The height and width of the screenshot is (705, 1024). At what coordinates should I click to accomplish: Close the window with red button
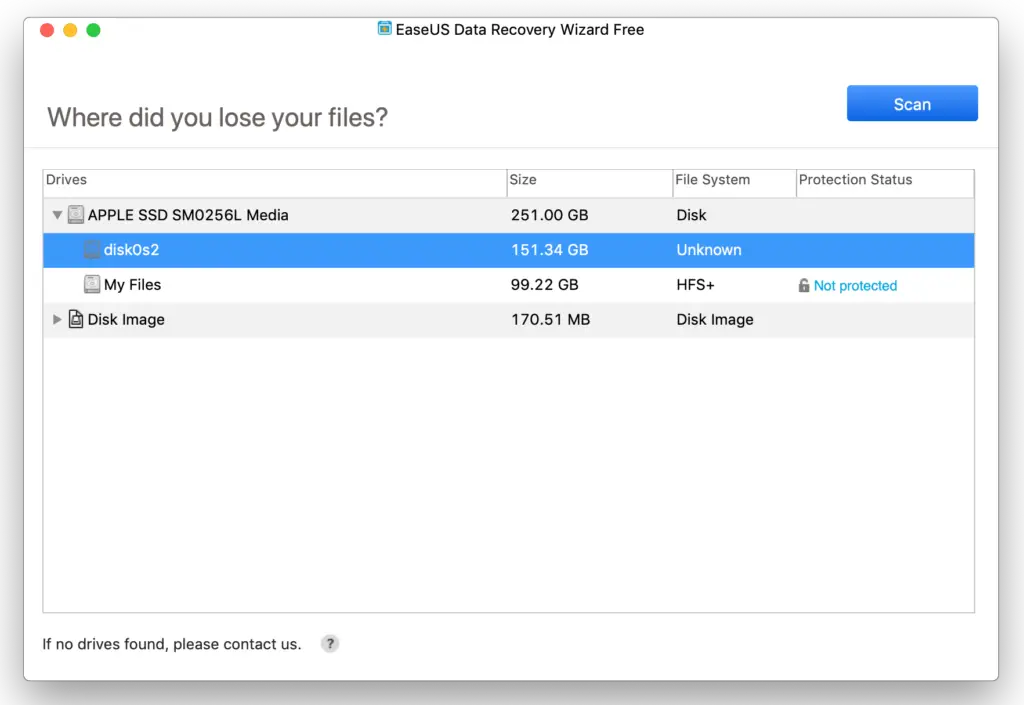(47, 30)
